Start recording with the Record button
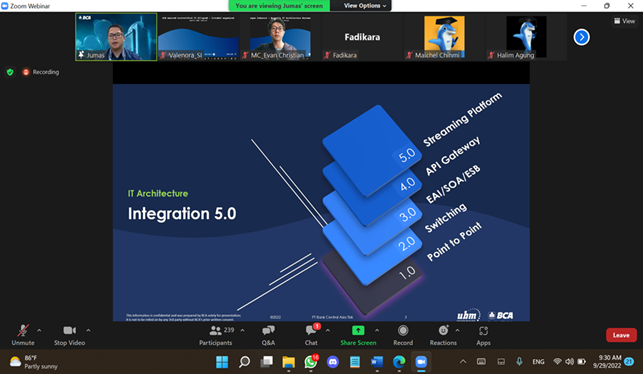This screenshot has width=643, height=374. pos(403,335)
